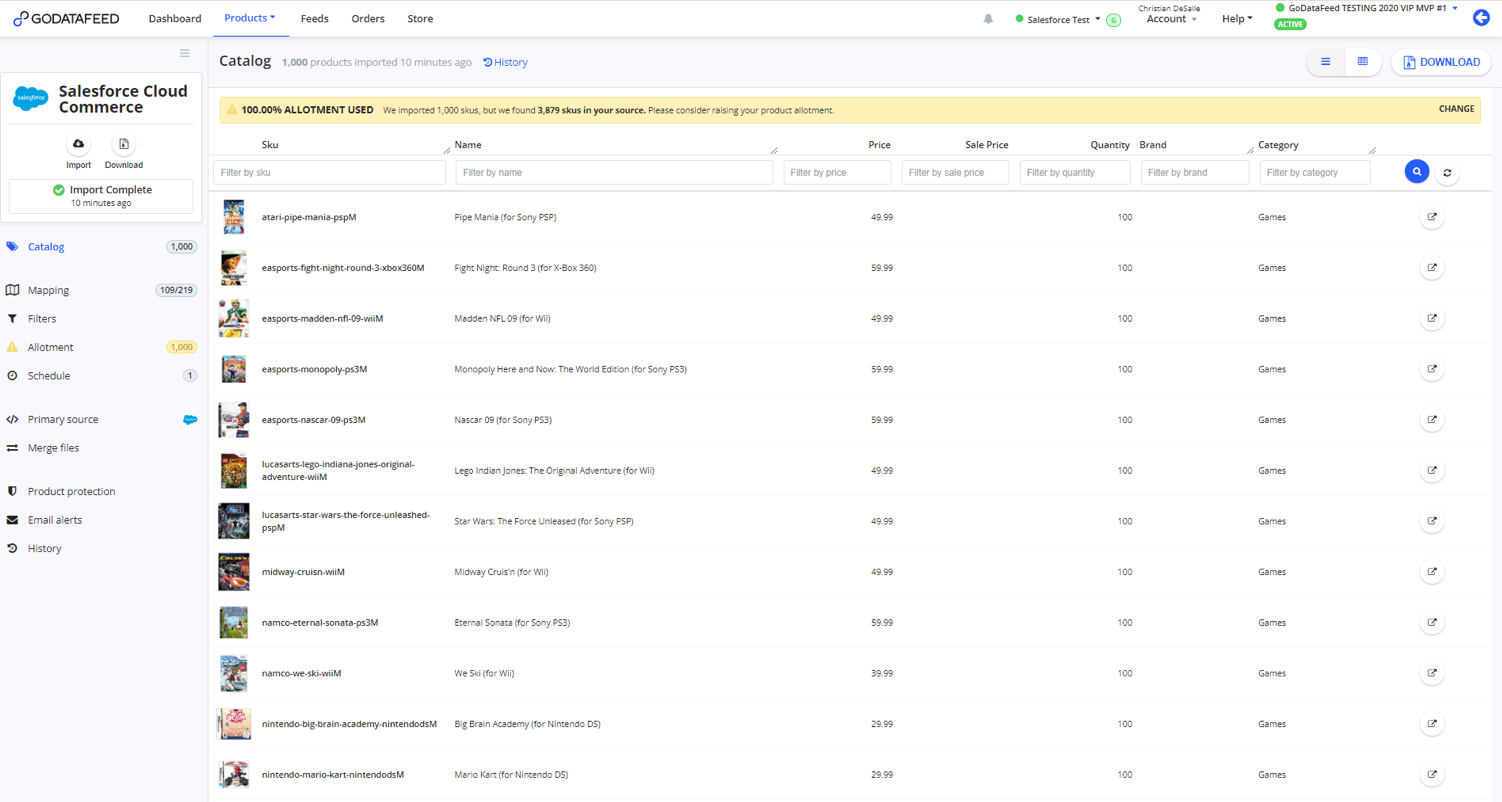Open details icon for Monopoly row

click(1432, 369)
